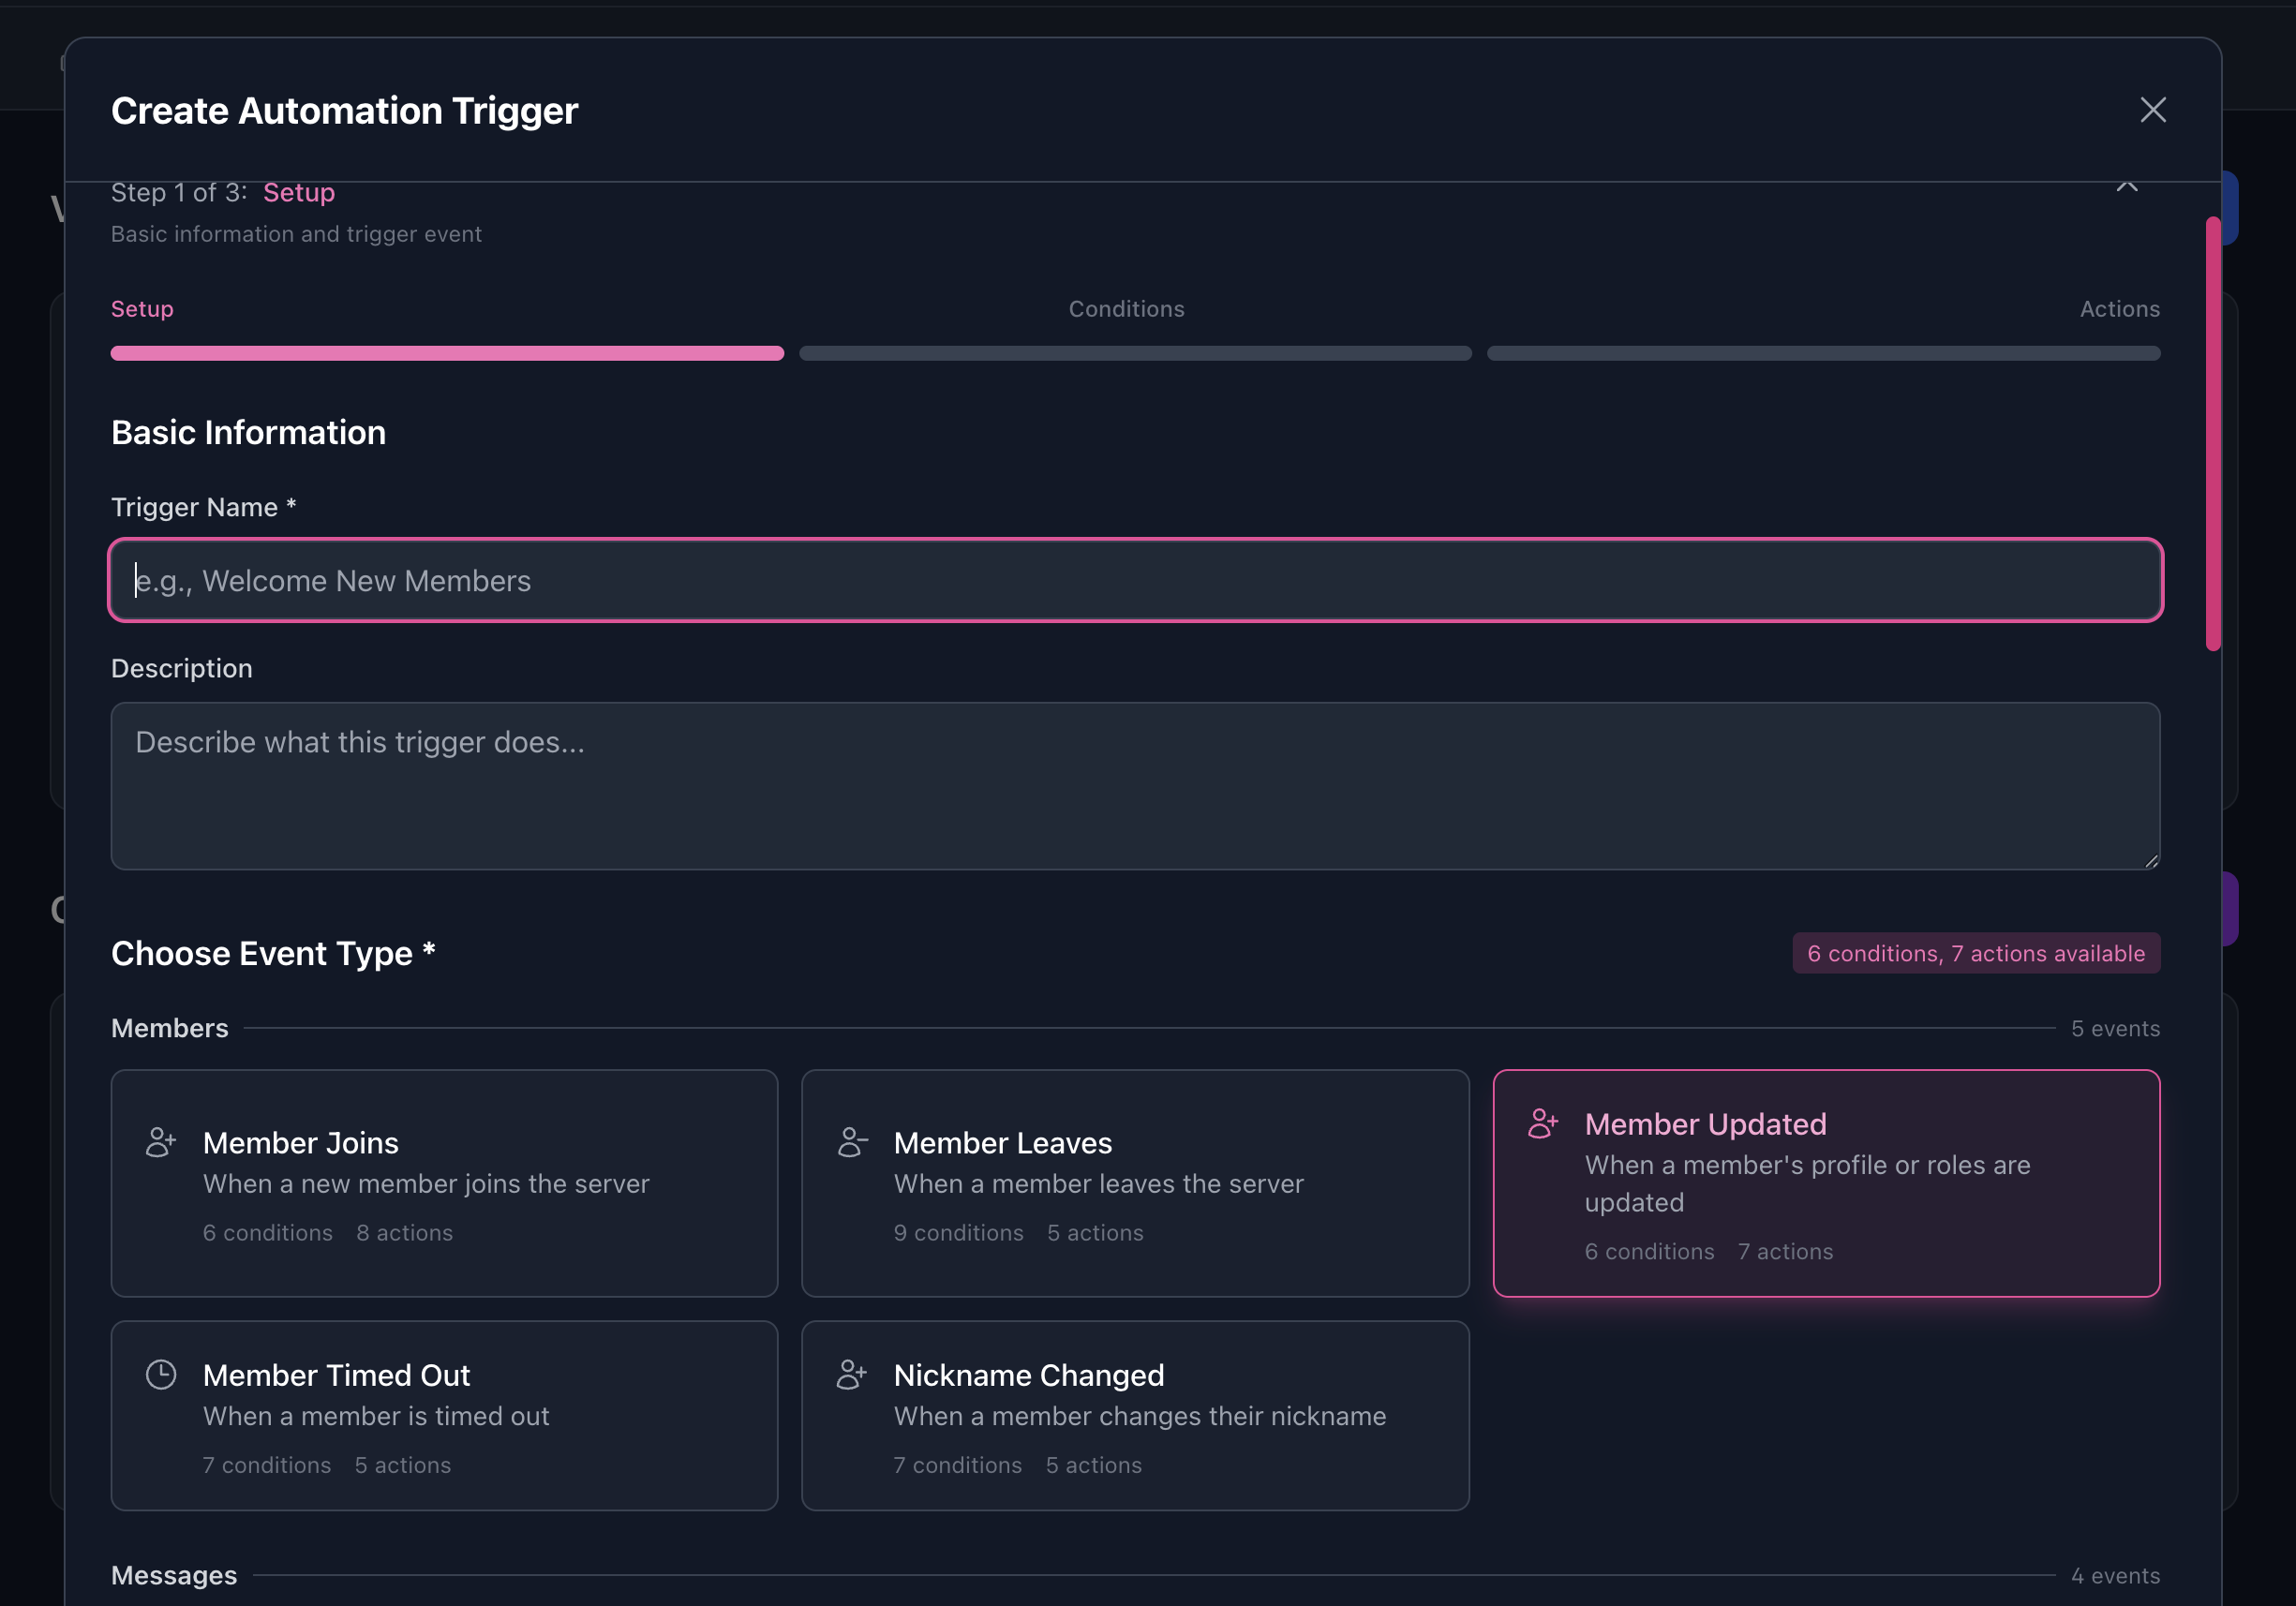Collapse the step header with chevron
Screen dimensions: 2296x1606
(2126, 187)
